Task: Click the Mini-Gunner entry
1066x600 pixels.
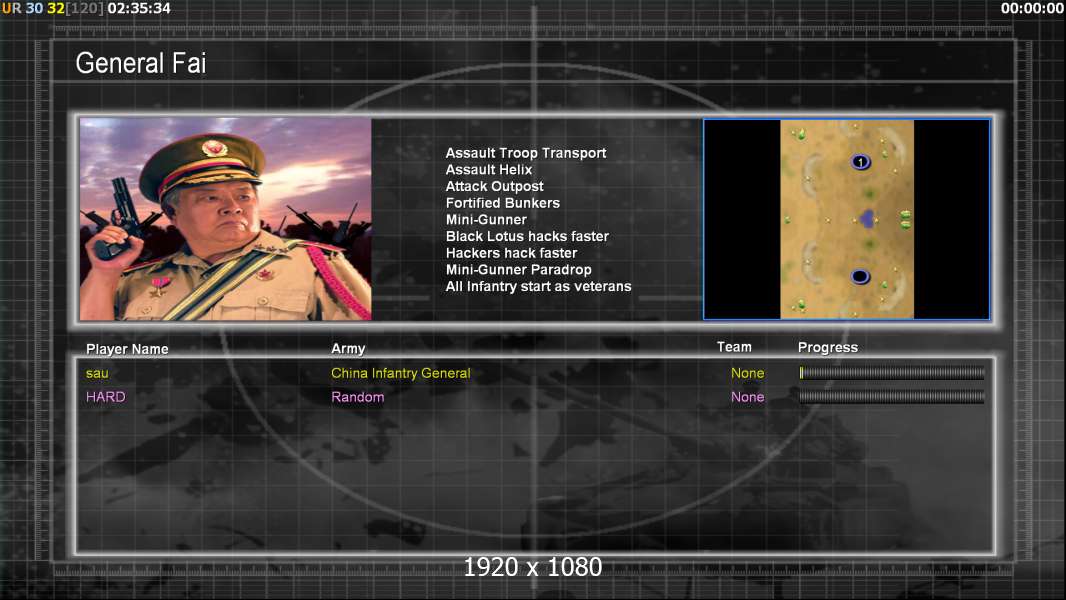Action: pos(486,219)
